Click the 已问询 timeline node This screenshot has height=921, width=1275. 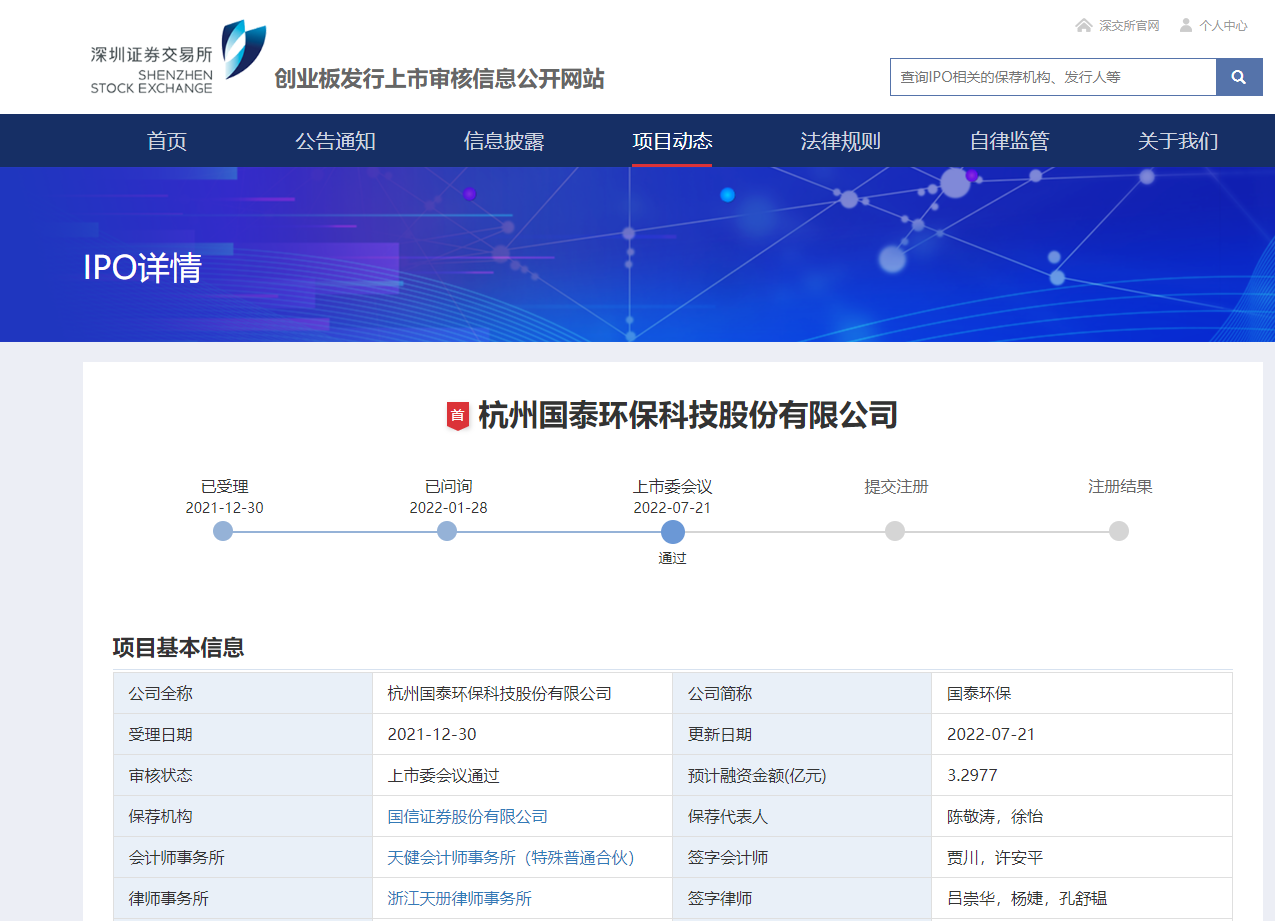447,531
